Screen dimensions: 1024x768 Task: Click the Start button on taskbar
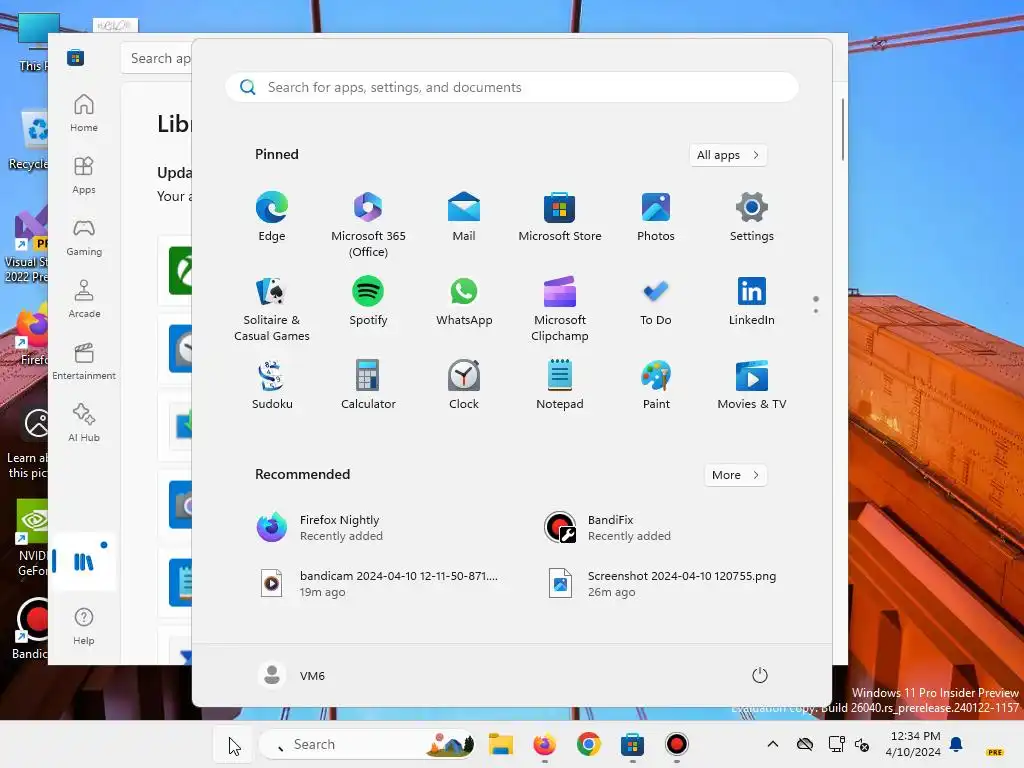pyautogui.click(x=234, y=744)
